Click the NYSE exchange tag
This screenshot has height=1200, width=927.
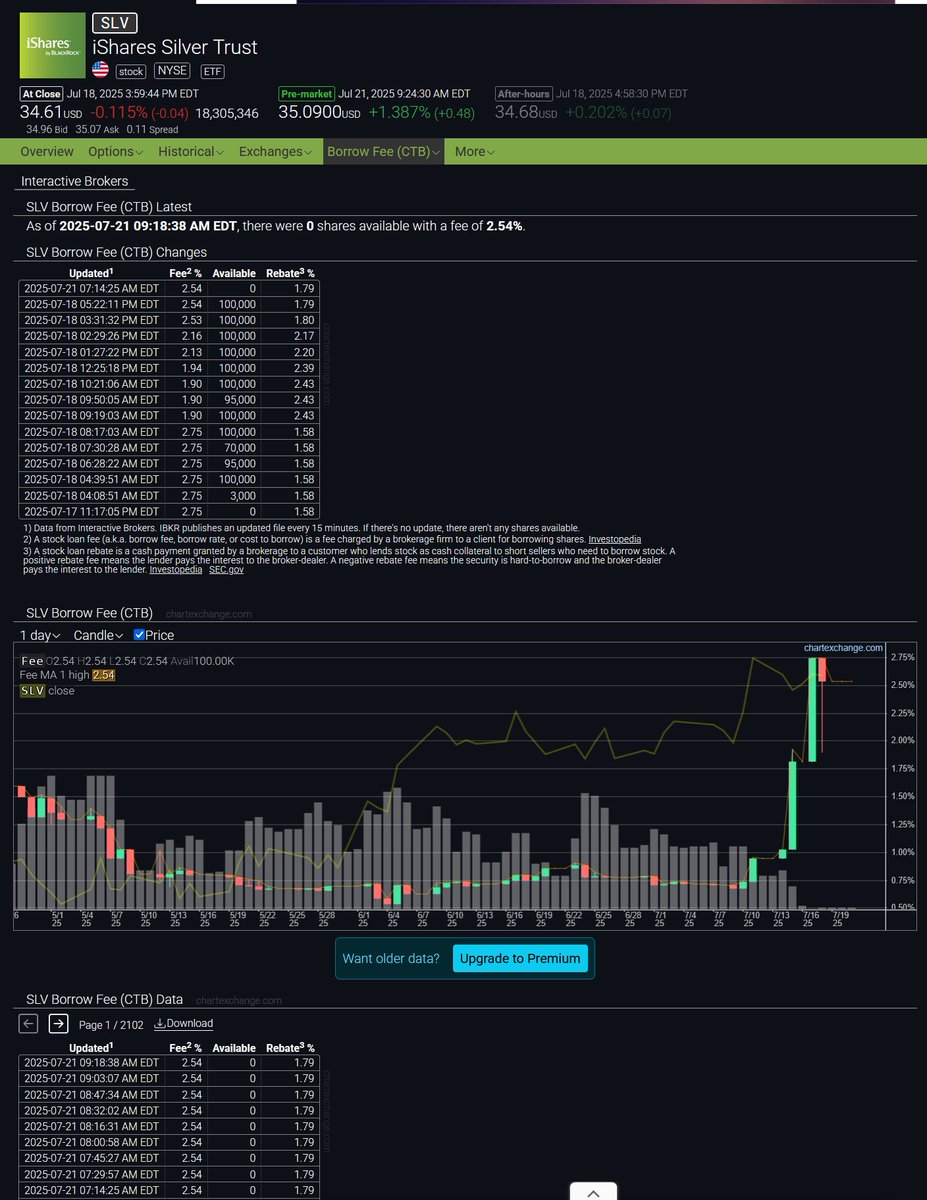(x=173, y=71)
